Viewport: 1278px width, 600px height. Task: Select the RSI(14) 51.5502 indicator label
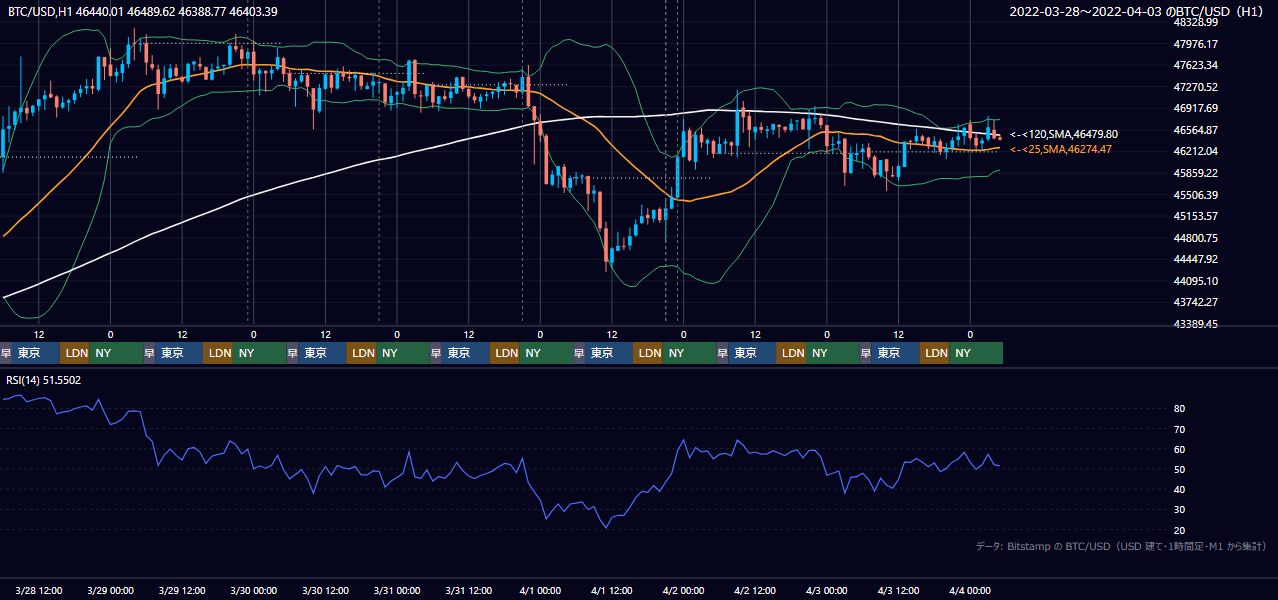click(x=44, y=380)
